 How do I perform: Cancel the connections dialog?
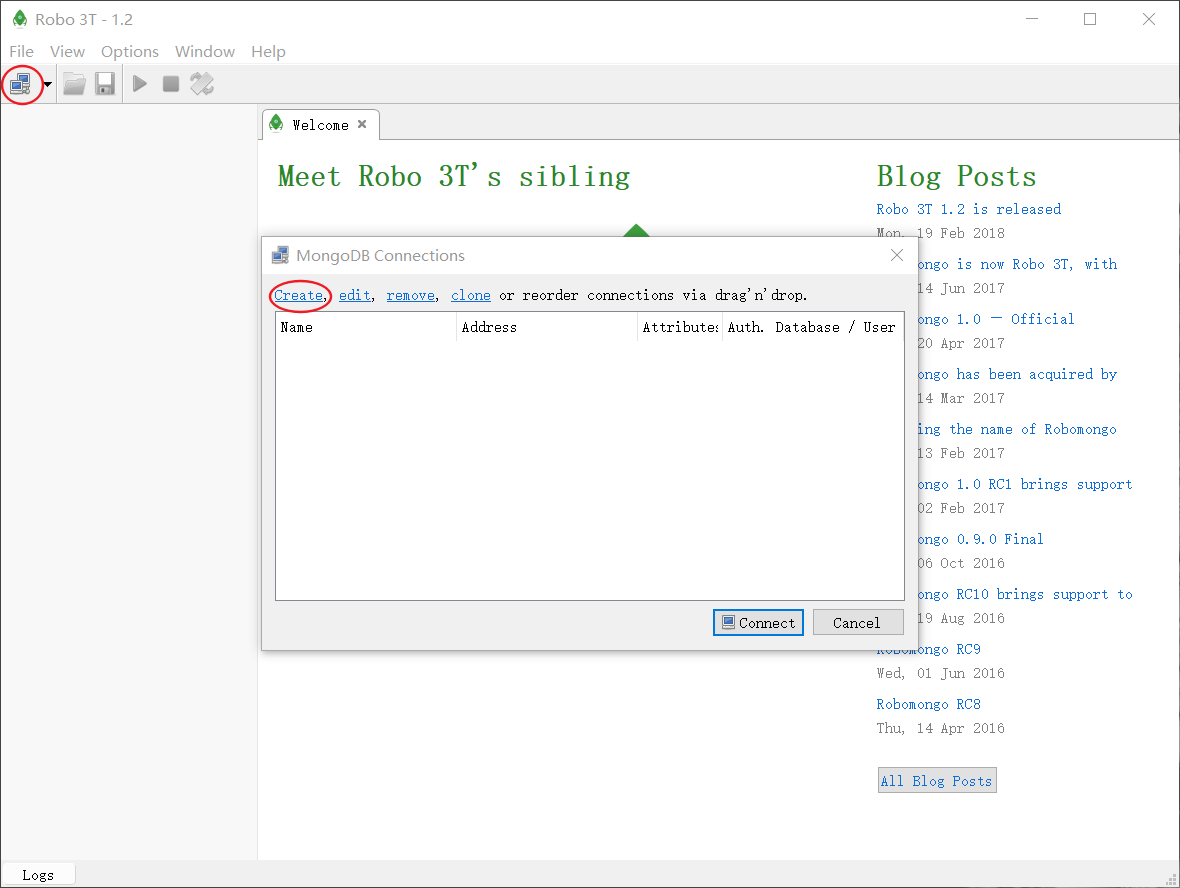pos(858,622)
